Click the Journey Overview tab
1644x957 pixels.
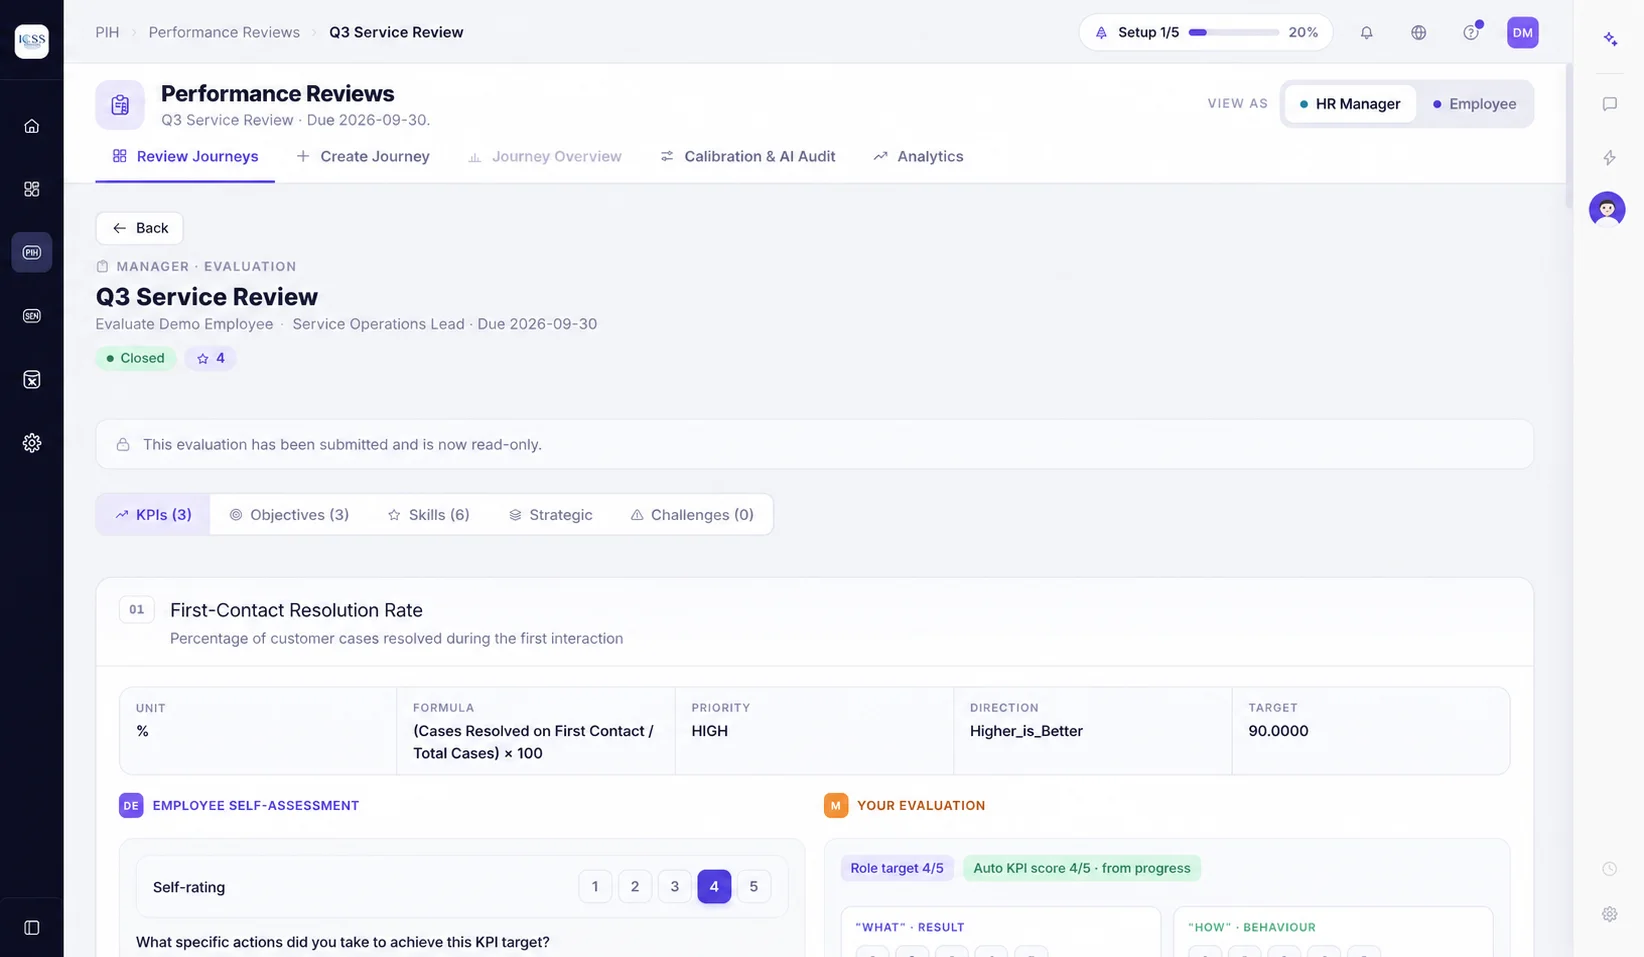coord(545,156)
